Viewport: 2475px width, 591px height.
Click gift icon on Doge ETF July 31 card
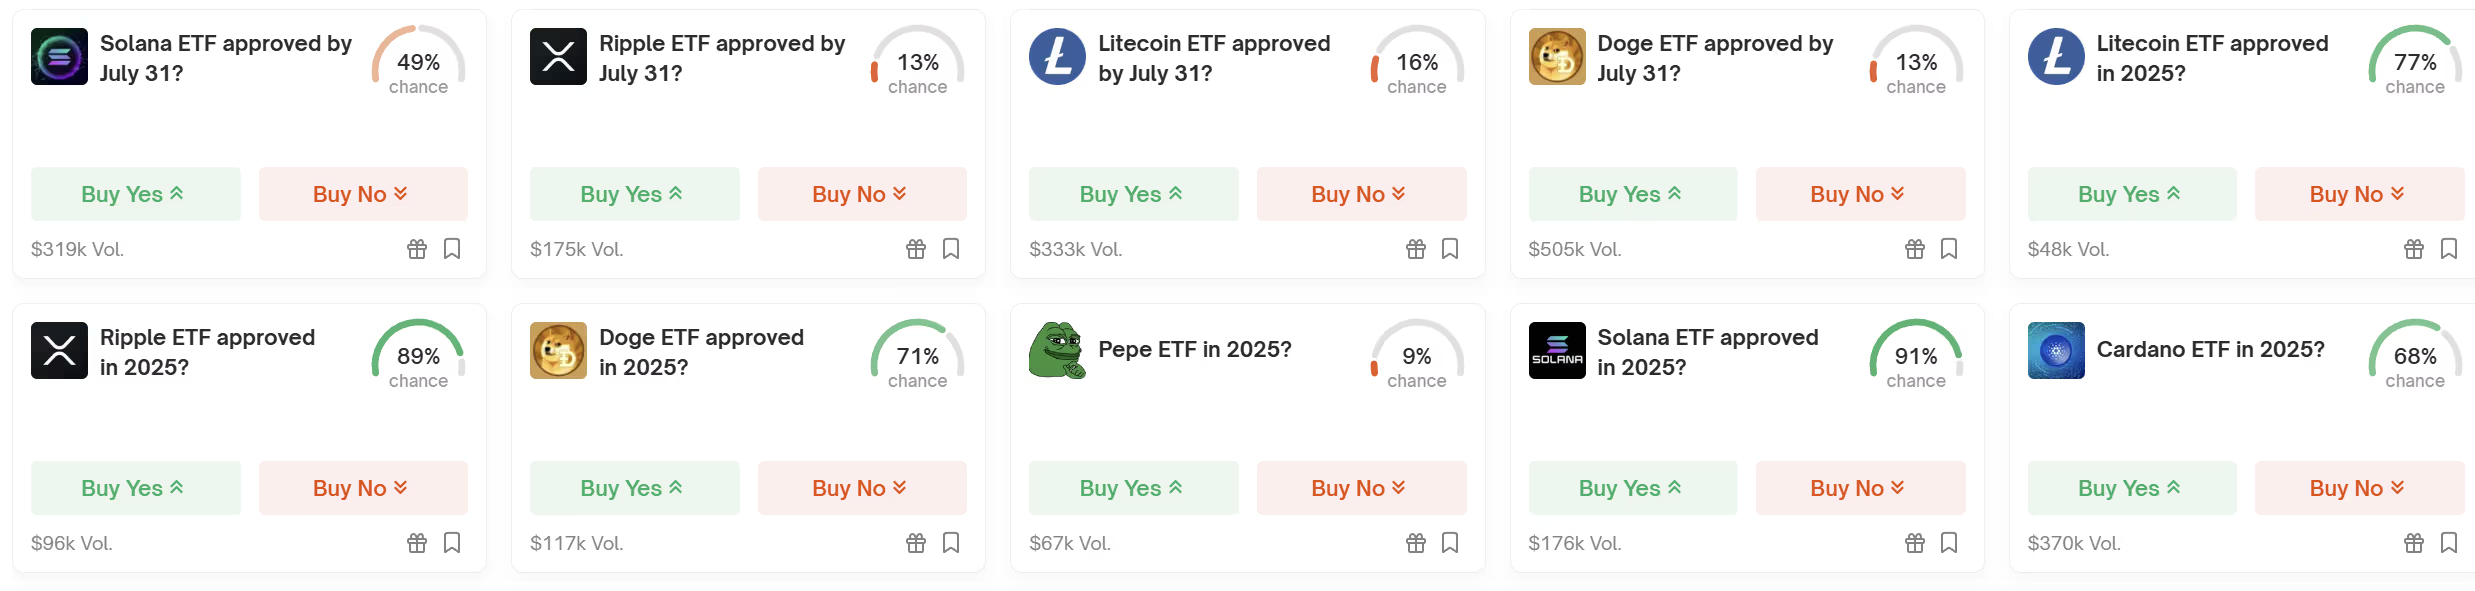point(1915,249)
